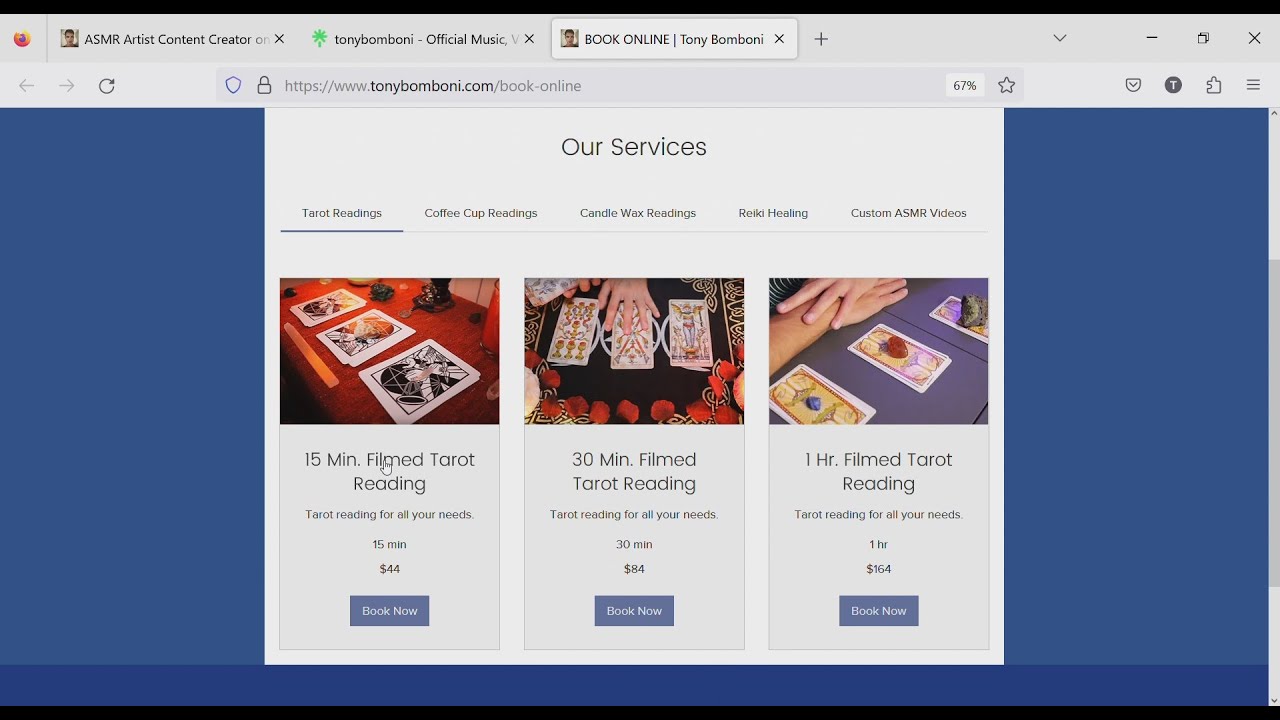Click the scrollbar up arrow

[1274, 114]
